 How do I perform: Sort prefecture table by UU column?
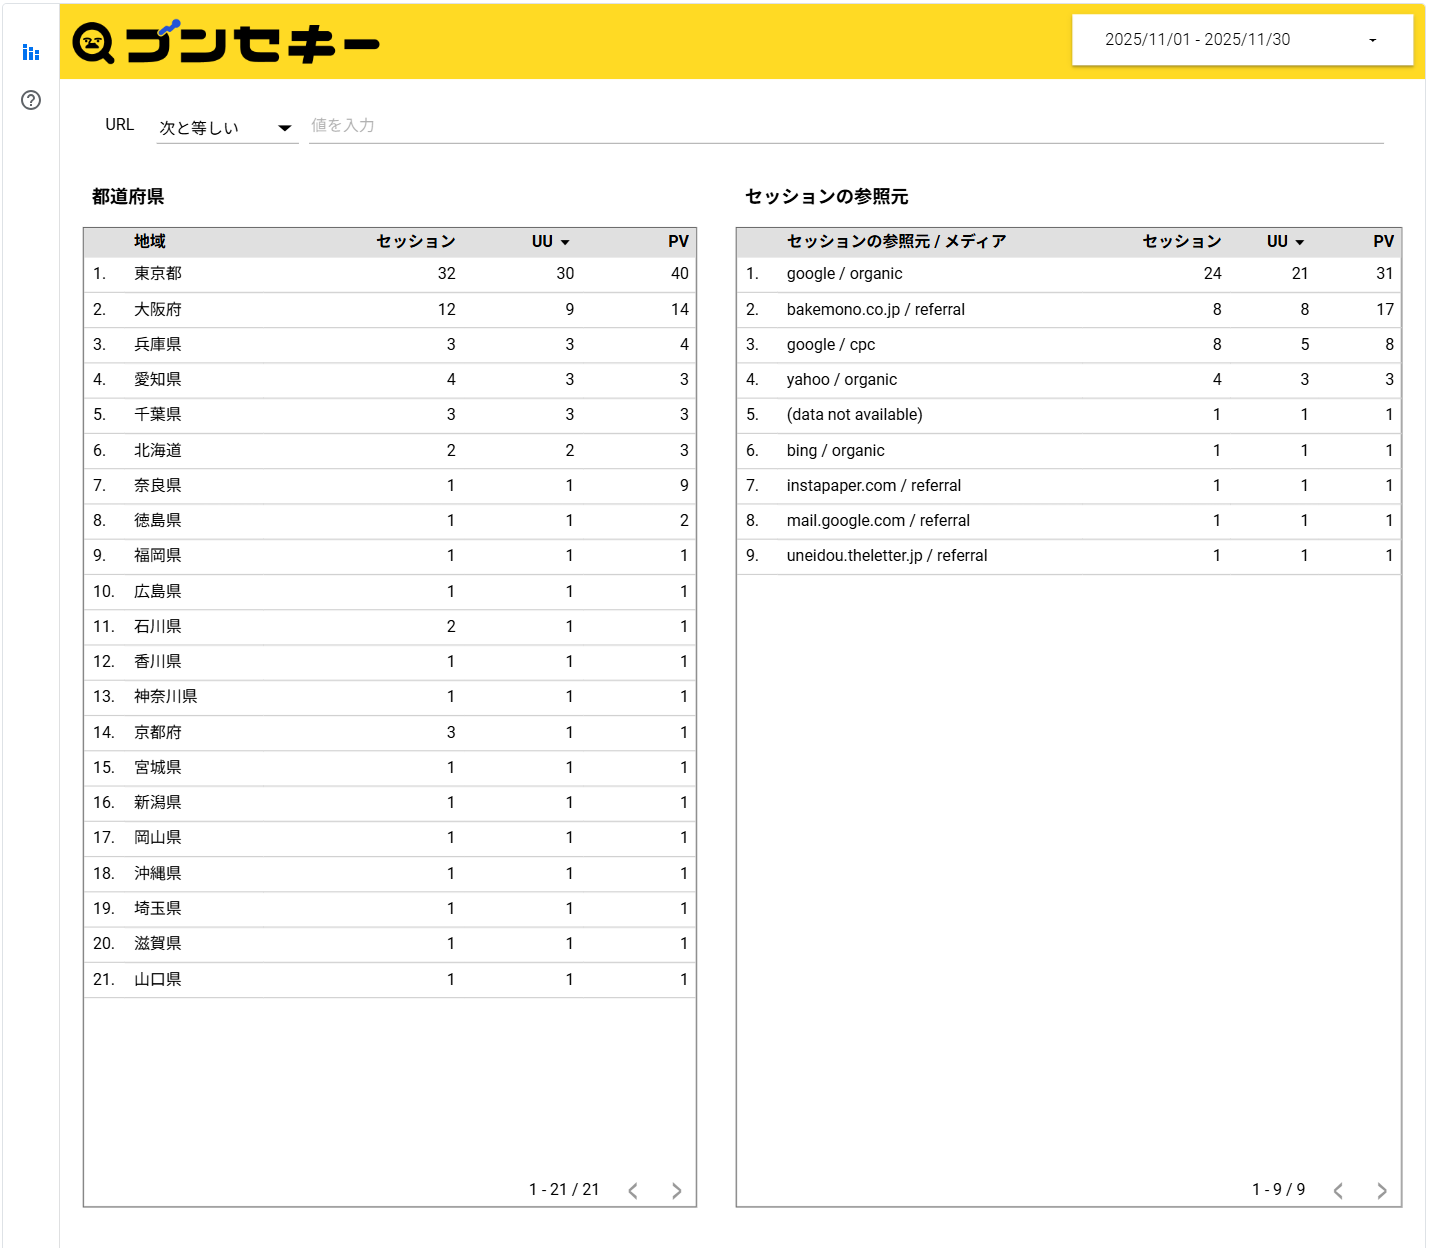(x=549, y=242)
